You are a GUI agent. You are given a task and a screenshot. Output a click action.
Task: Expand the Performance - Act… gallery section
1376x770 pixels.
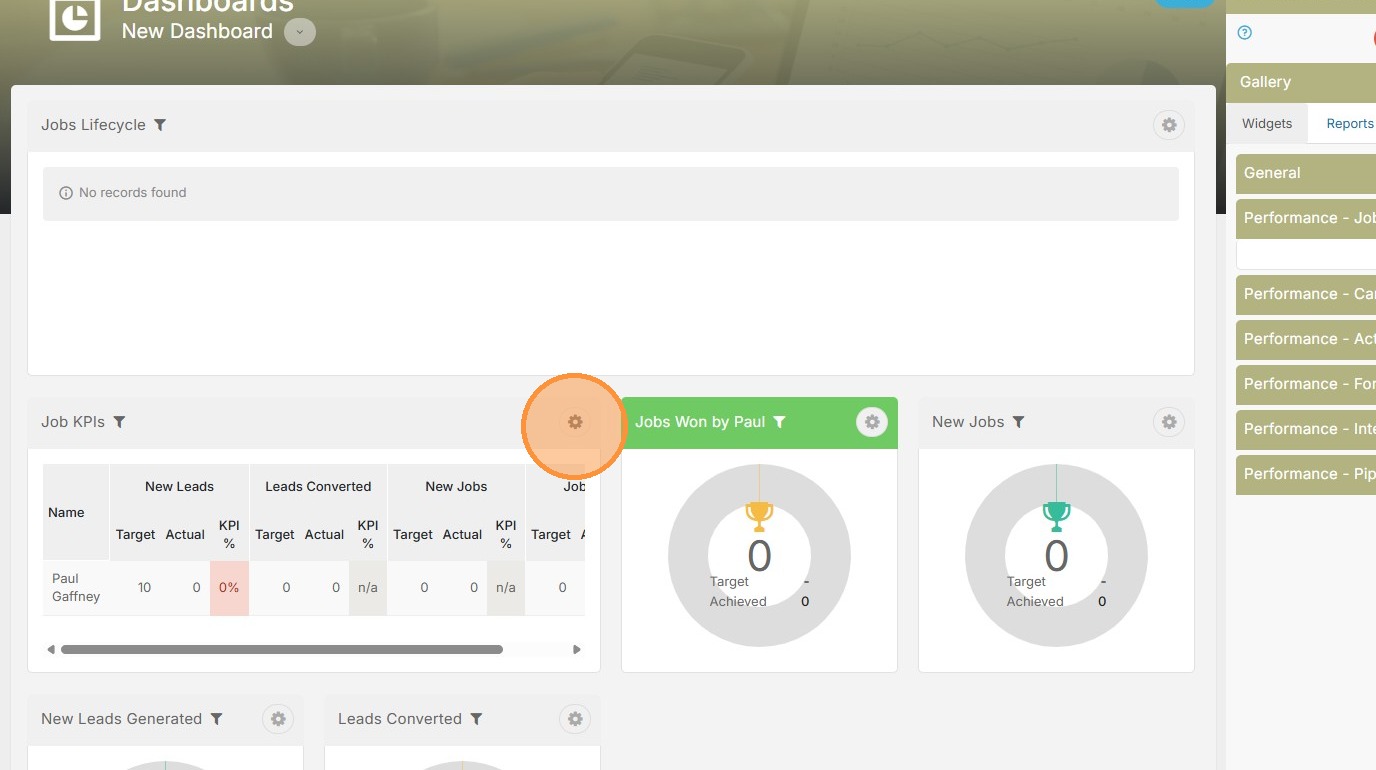coord(1306,339)
